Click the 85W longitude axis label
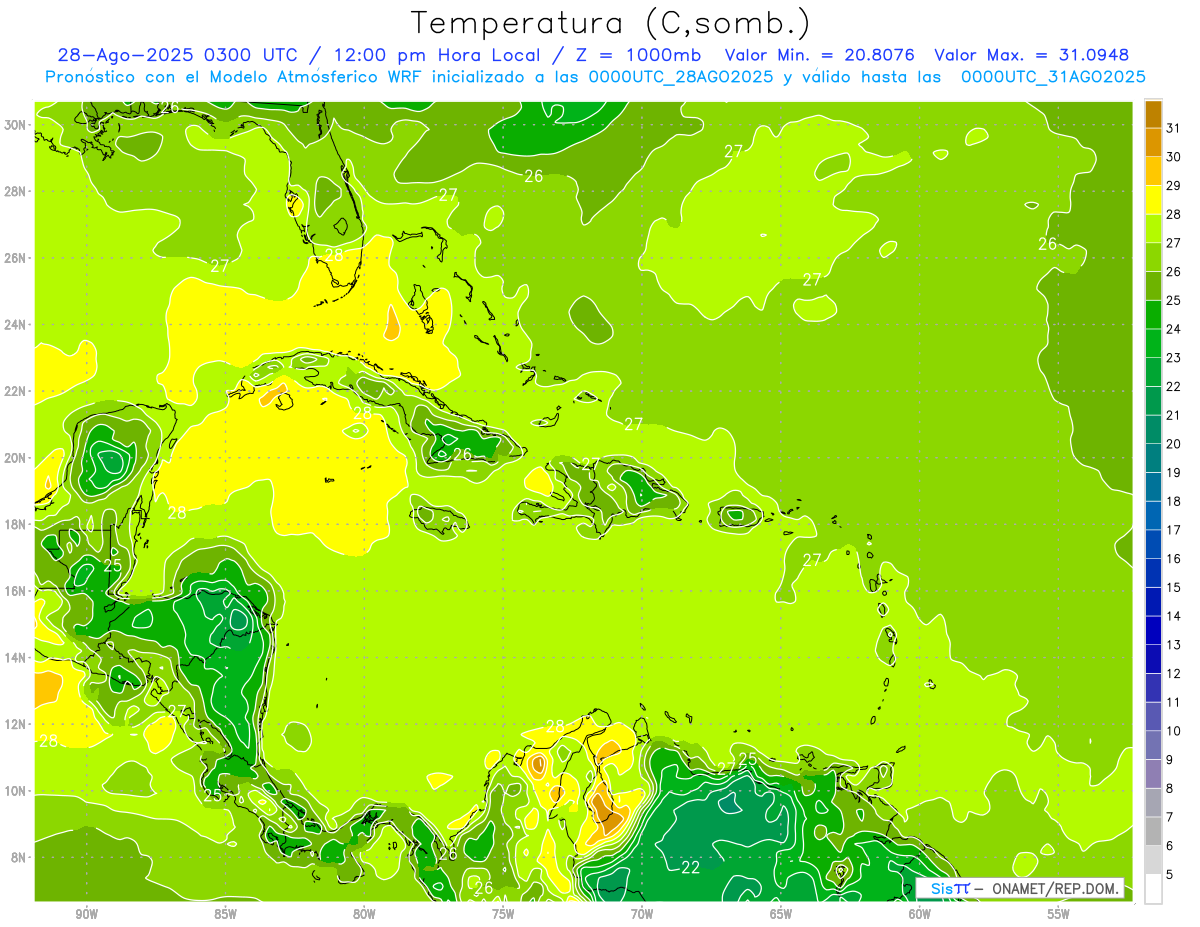Screen dimensions: 1200x927 [x=226, y=914]
